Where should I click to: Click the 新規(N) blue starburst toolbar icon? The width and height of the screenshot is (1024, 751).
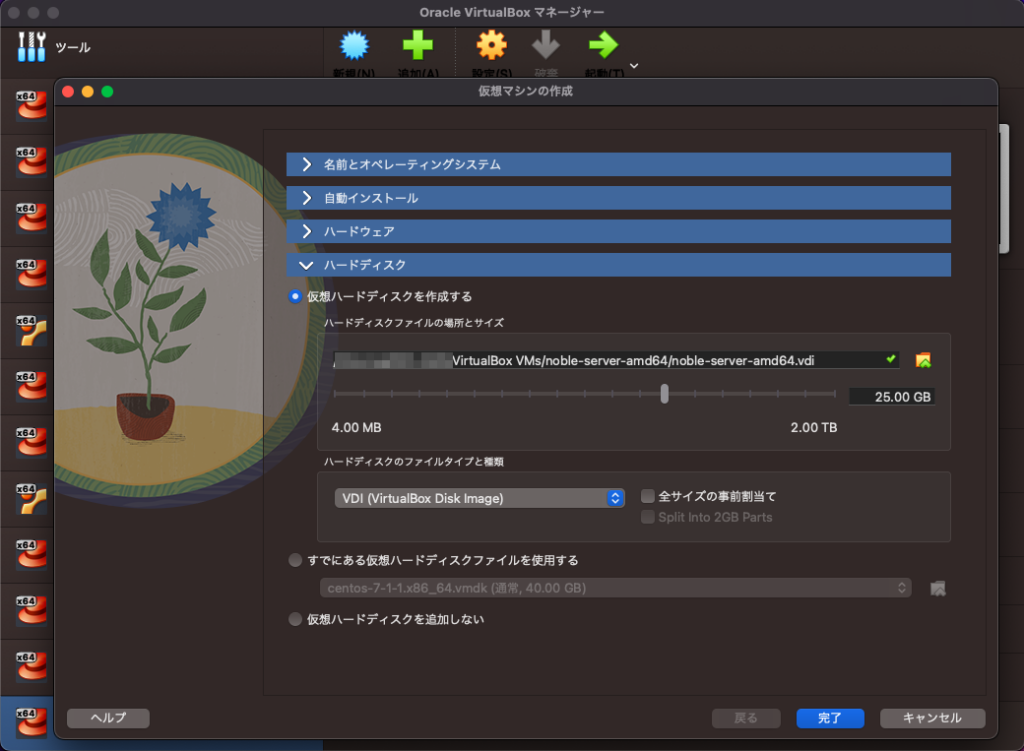tap(355, 46)
